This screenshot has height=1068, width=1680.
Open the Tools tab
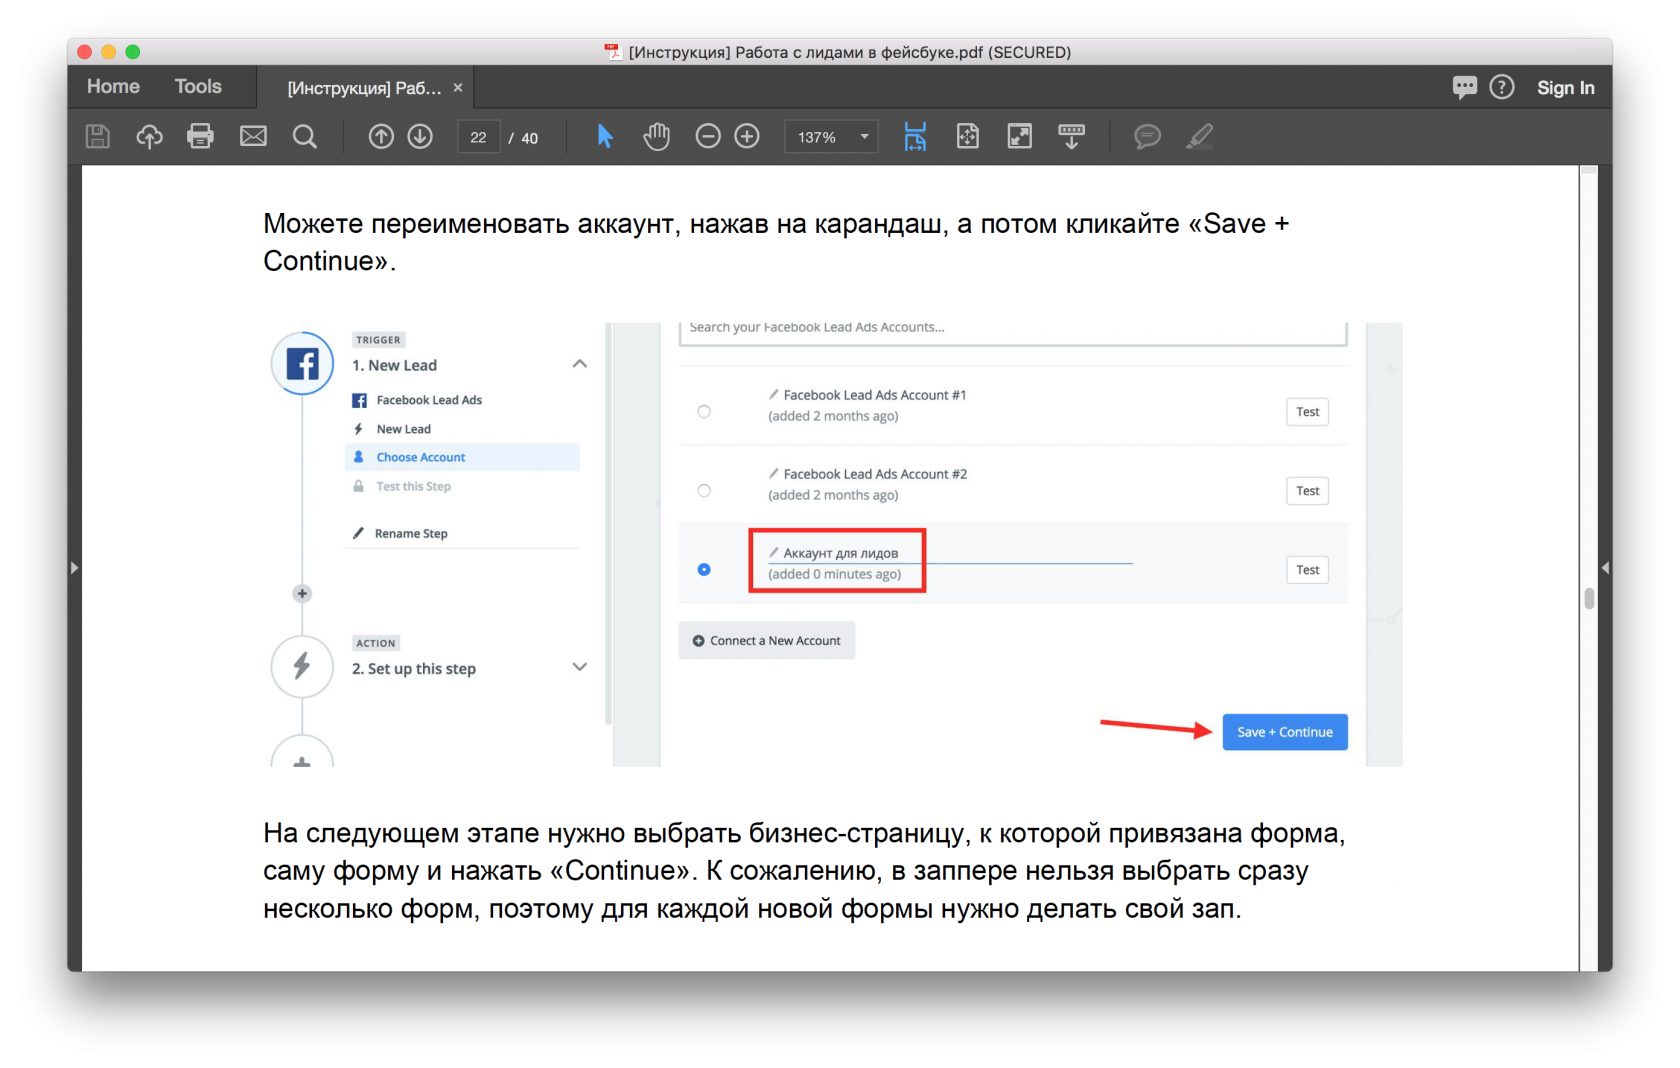[198, 87]
